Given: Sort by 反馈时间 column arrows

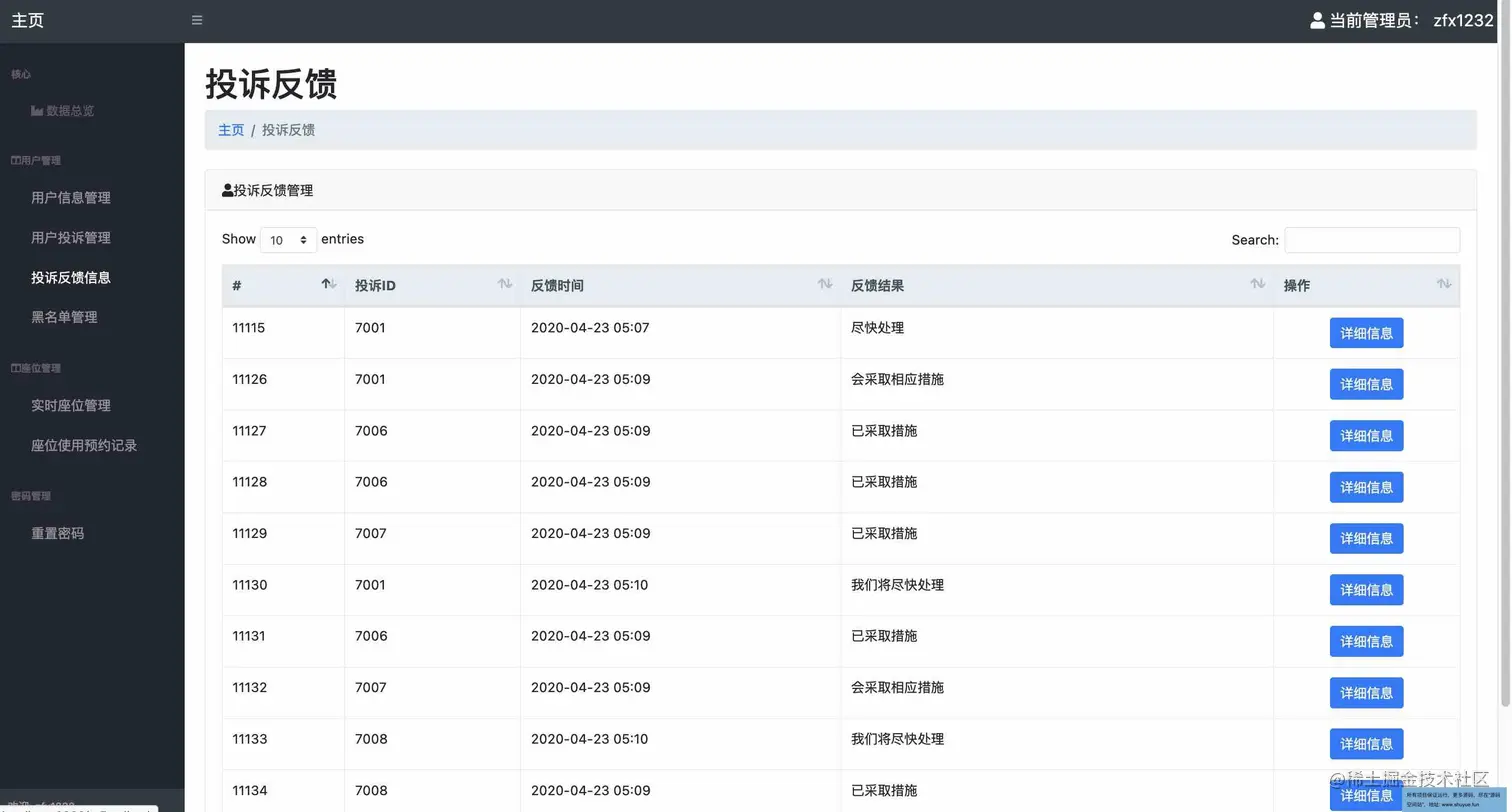Looking at the screenshot, I should [825, 285].
